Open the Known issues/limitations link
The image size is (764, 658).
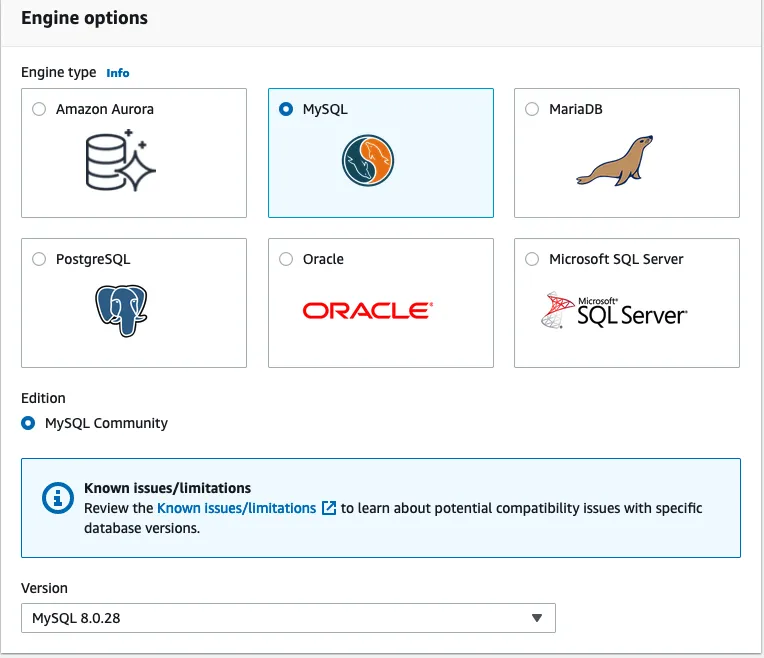click(x=236, y=508)
